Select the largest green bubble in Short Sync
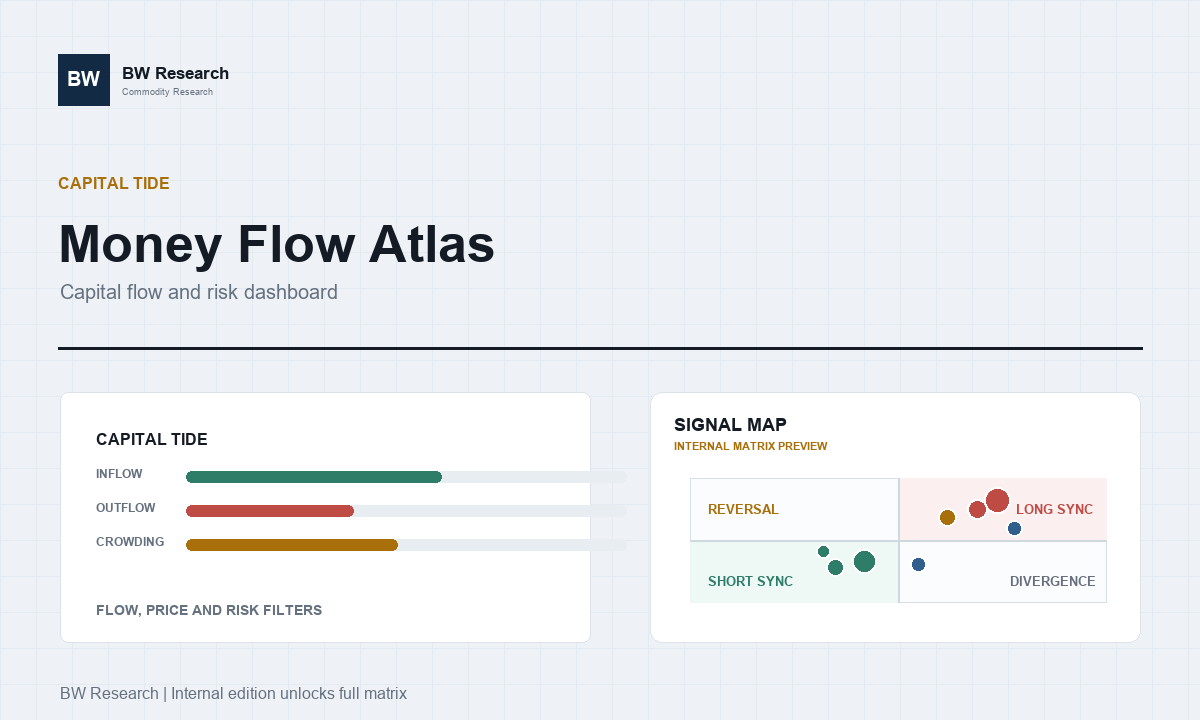 click(864, 562)
